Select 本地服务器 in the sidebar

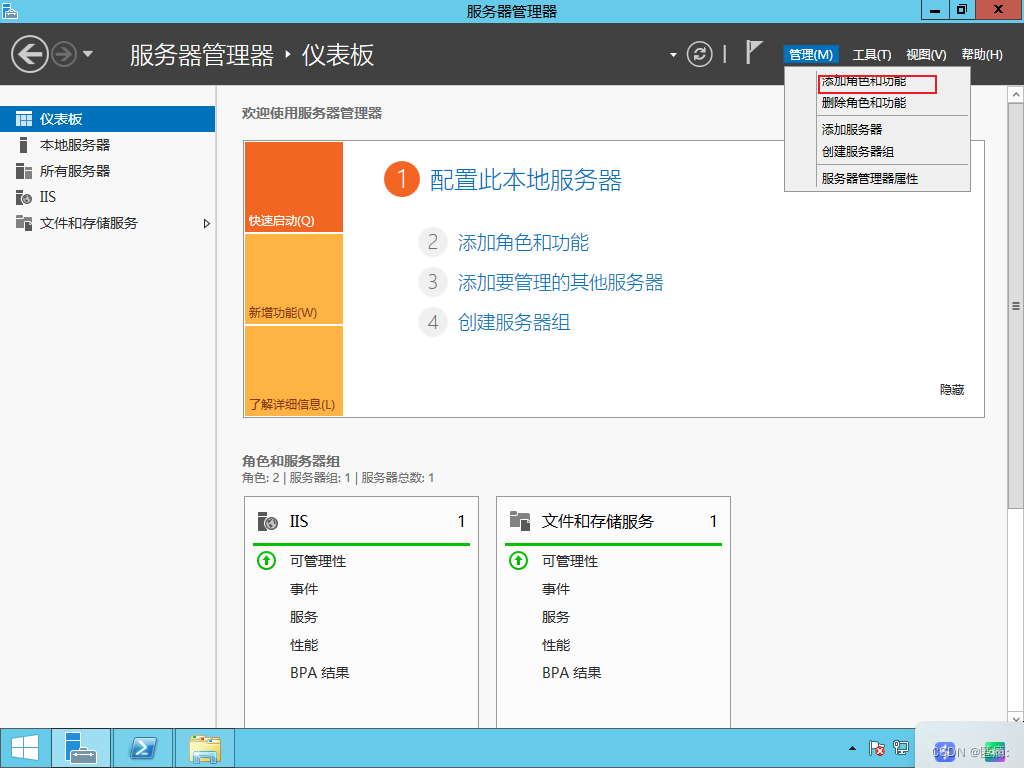pyautogui.click(x=107, y=145)
